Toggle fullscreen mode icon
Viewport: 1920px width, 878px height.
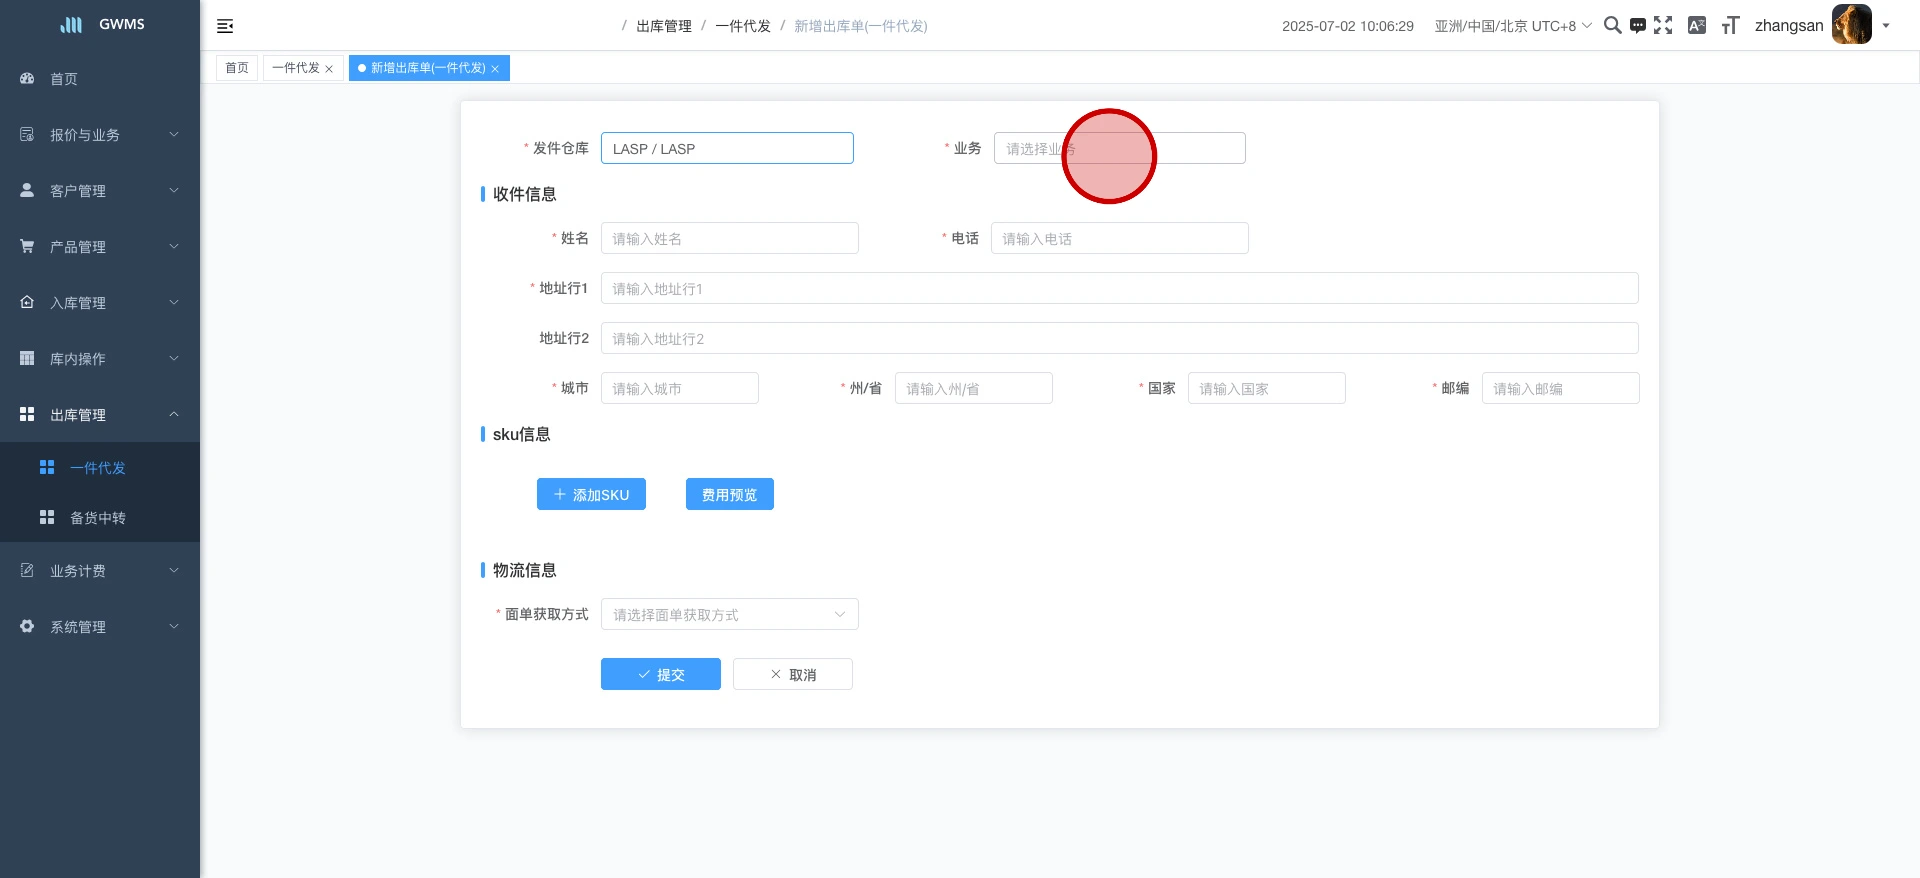click(x=1663, y=25)
